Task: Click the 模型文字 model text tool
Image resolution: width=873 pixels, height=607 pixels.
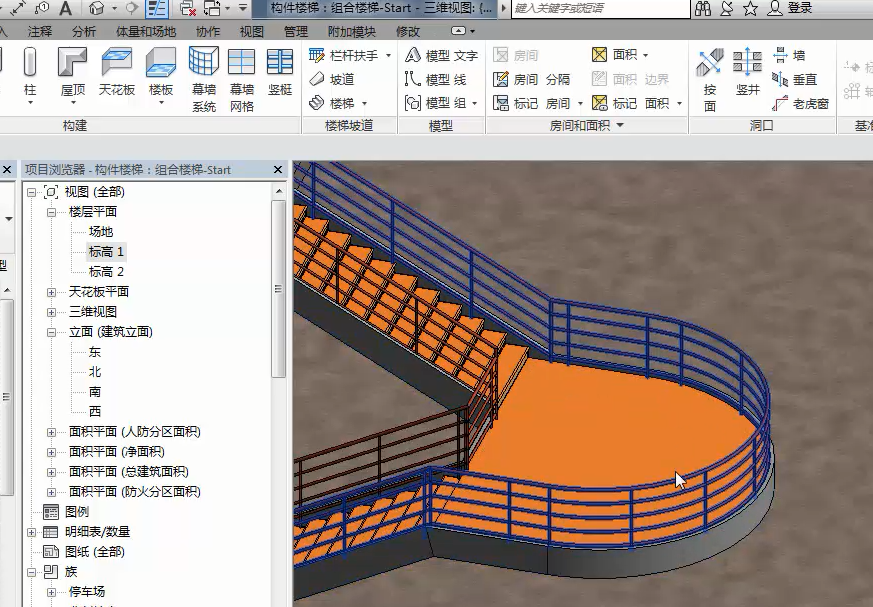Action: [441, 55]
